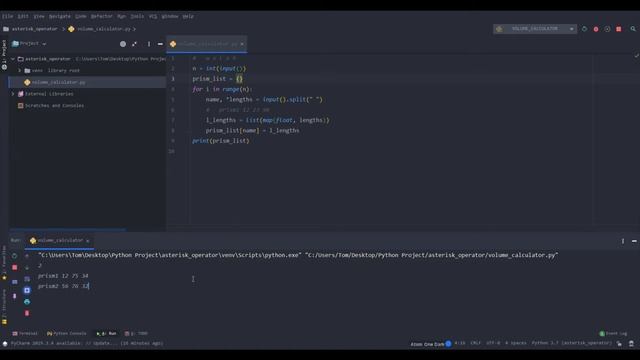Click the Structure side tab
The height and width of the screenshot is (360, 640).
(x=4, y=307)
